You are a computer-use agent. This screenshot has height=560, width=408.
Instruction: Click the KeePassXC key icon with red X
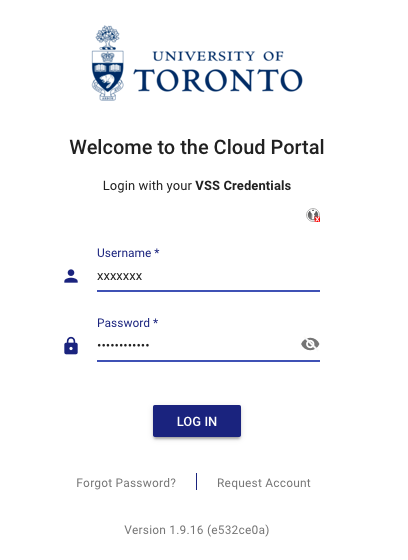pyautogui.click(x=313, y=215)
